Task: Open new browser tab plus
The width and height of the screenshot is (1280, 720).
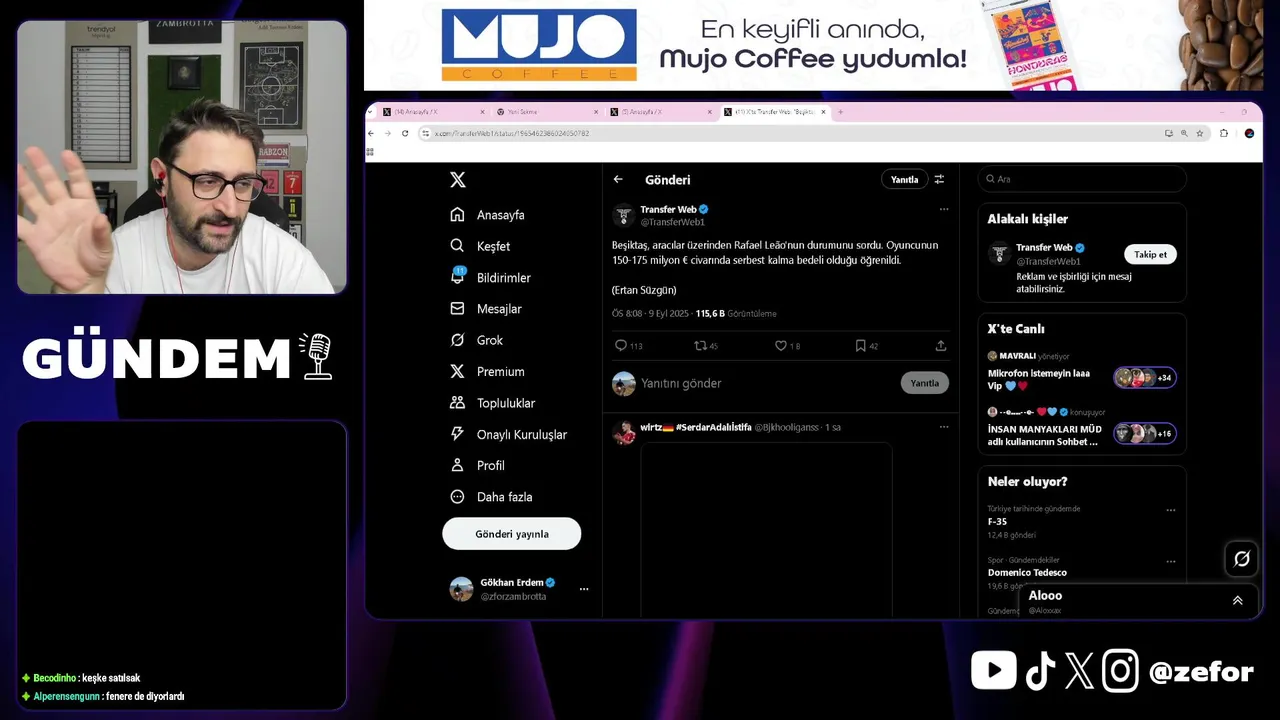Action: [x=840, y=112]
